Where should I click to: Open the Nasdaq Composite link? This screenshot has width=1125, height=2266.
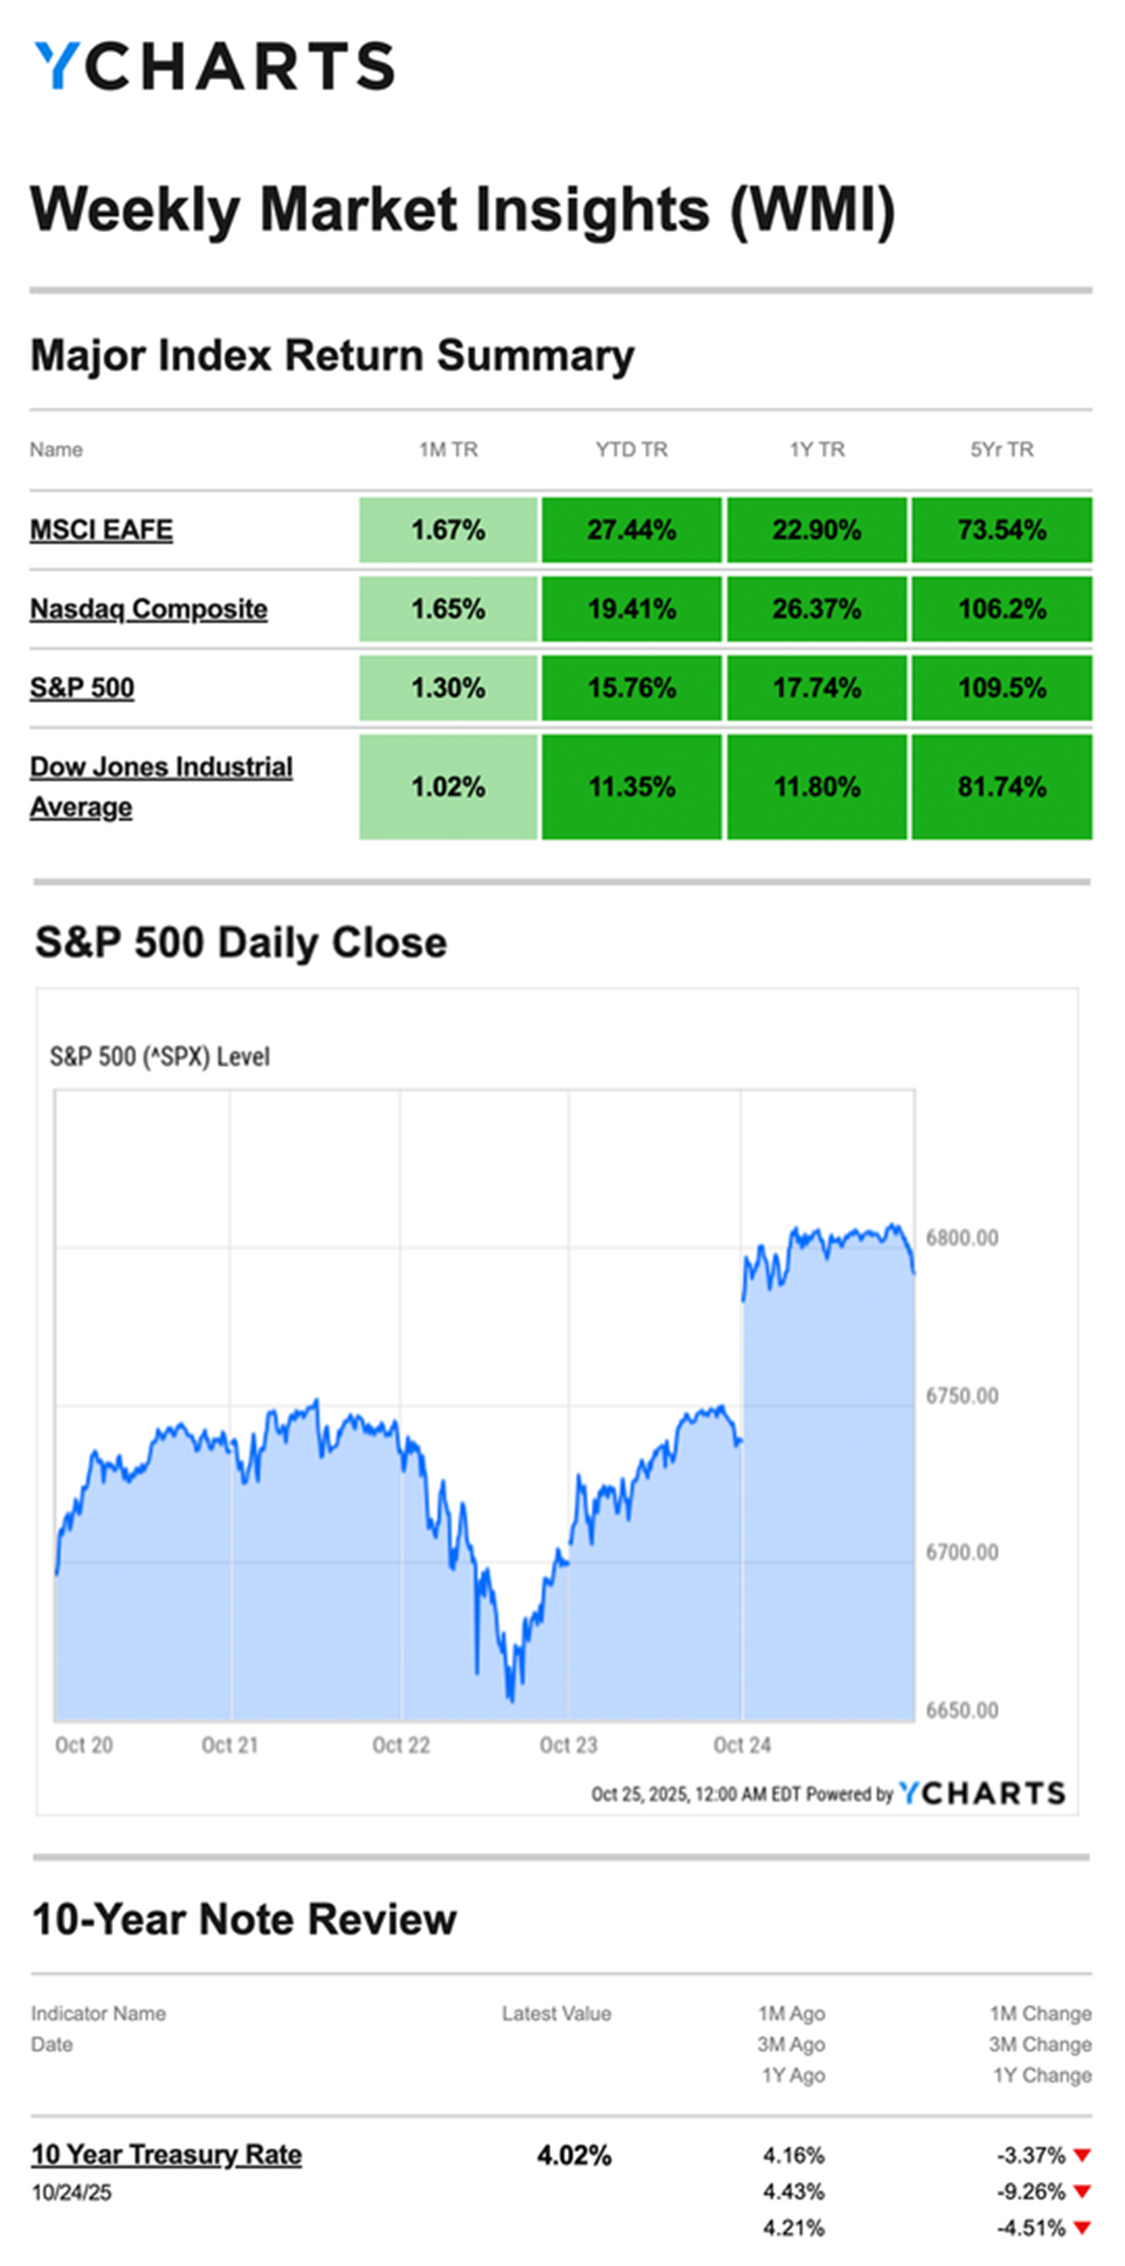pyautogui.click(x=148, y=608)
